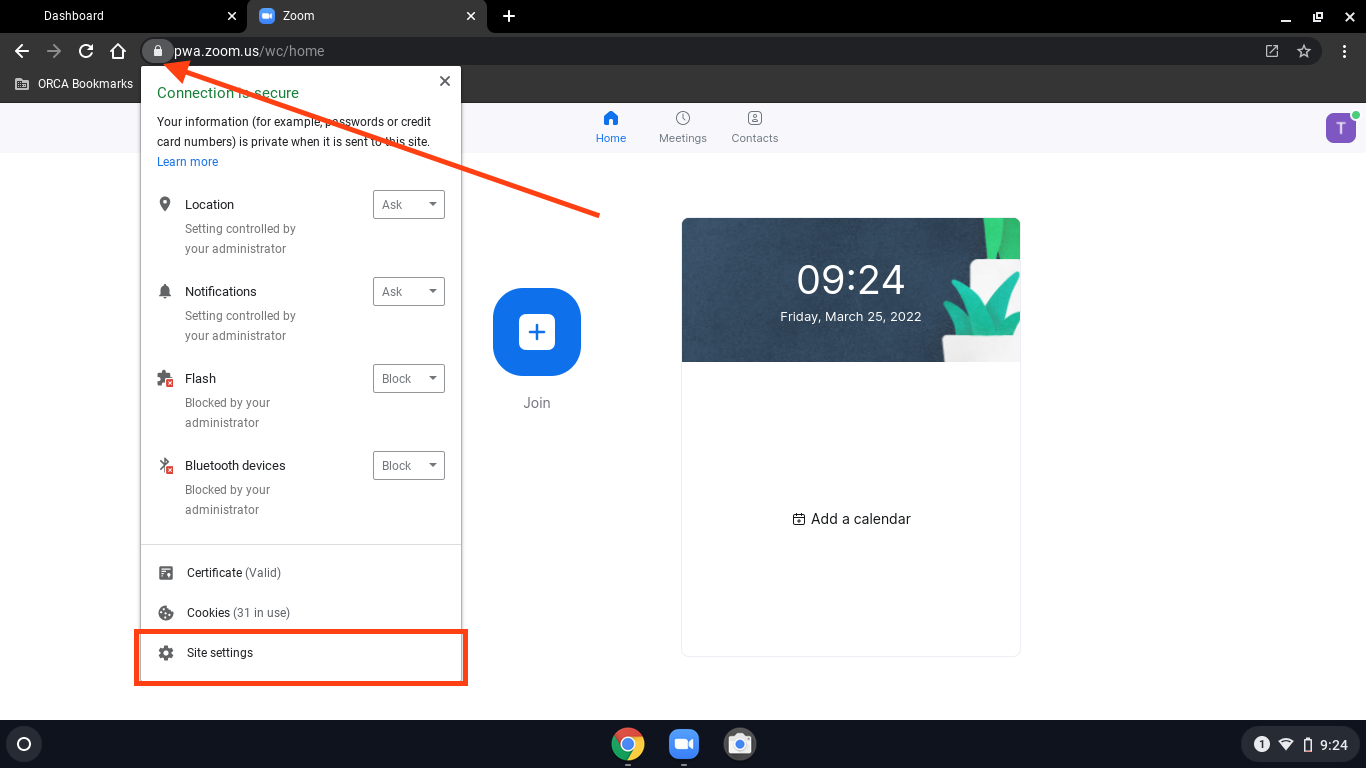Open Chrome from the shelf
The width and height of the screenshot is (1366, 768).
coord(628,744)
